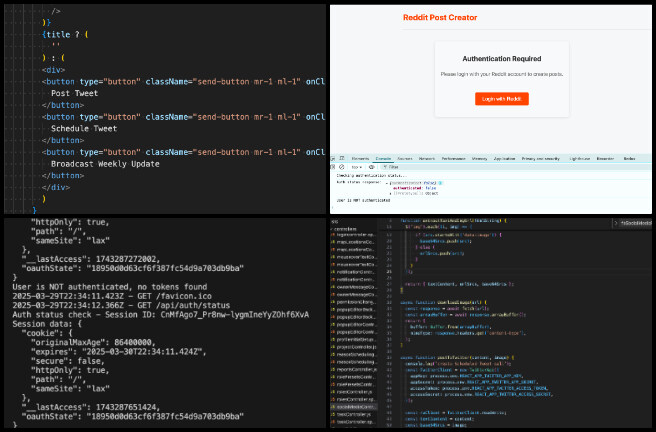The width and height of the screenshot is (656, 432).
Task: Click the '</div>' closing tag in code
Action: click(56, 187)
